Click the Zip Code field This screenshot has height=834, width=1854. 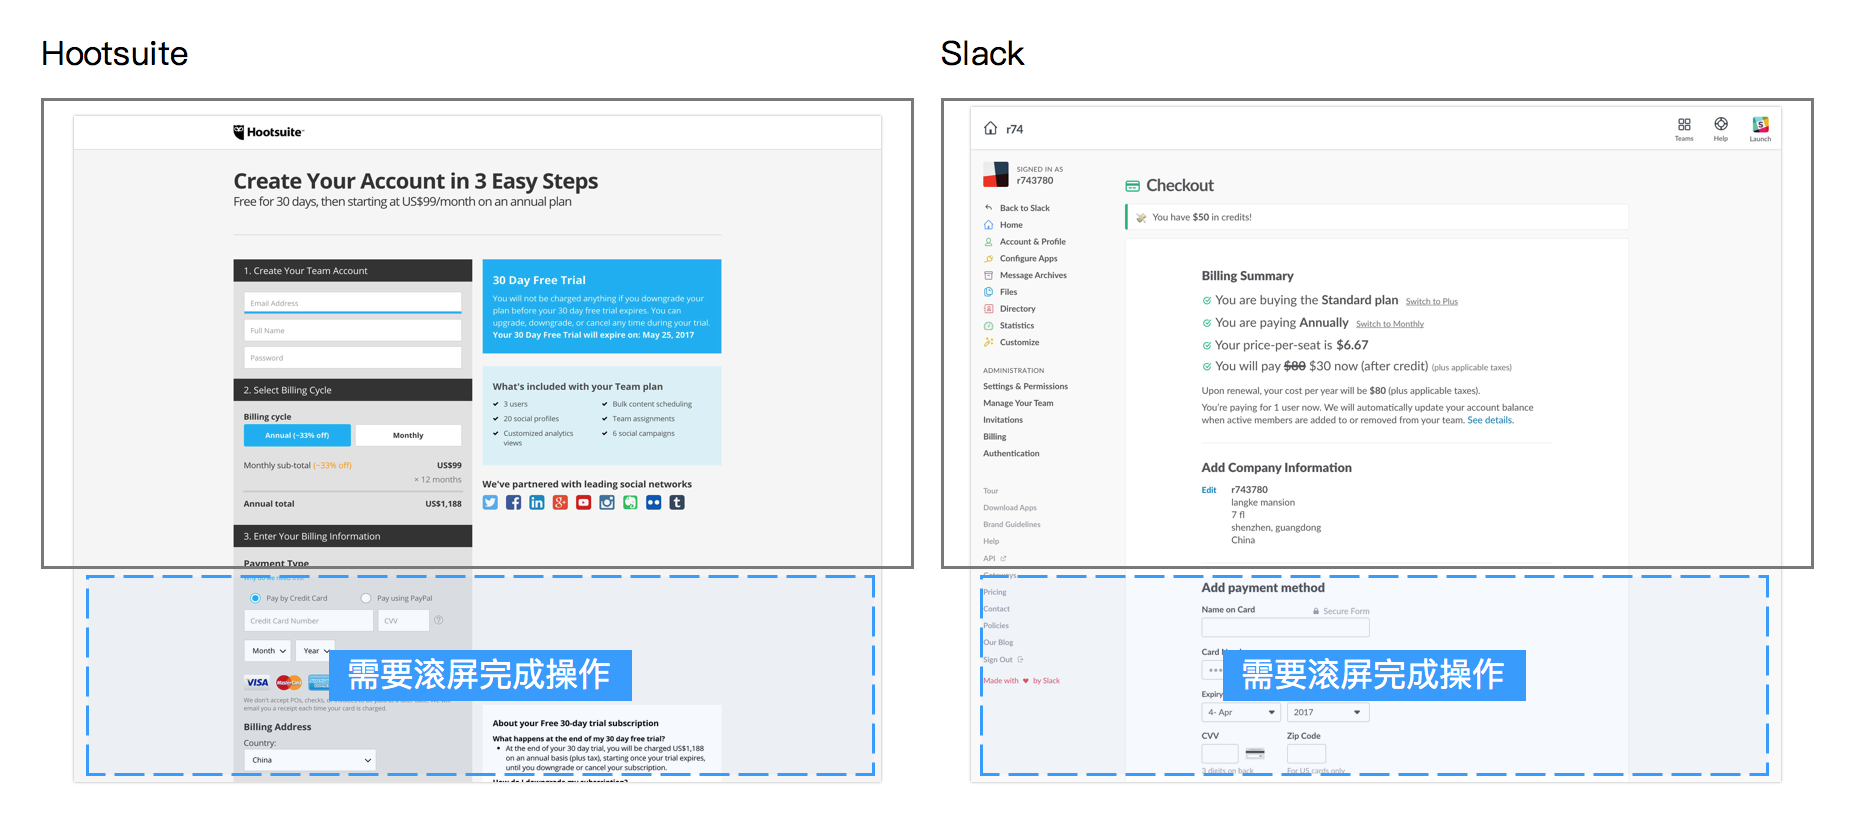pos(1306,754)
